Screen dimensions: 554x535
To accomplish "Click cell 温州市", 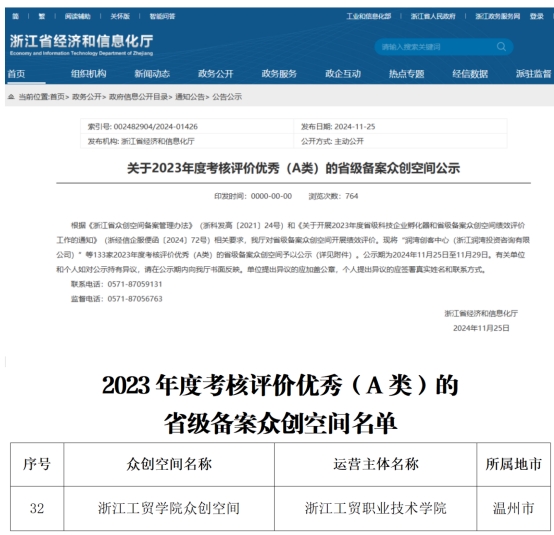I will 513,508.
